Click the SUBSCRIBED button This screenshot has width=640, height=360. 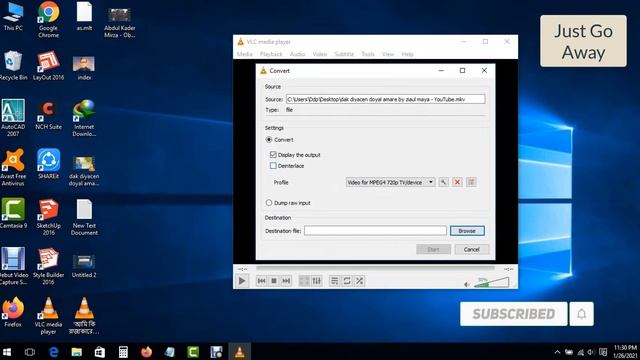tap(513, 313)
